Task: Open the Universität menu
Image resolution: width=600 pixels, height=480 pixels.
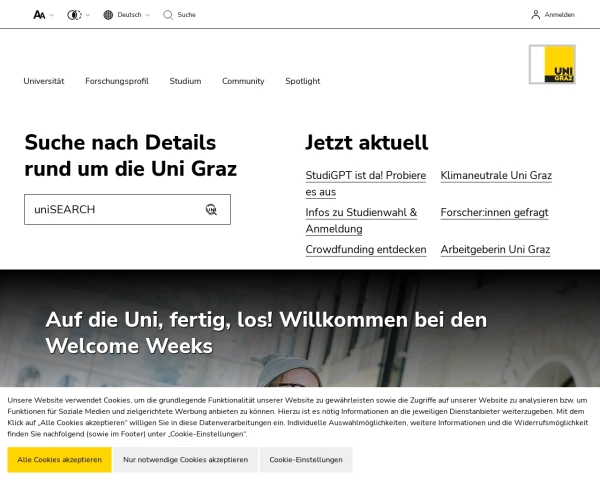Action: pyautogui.click(x=44, y=81)
